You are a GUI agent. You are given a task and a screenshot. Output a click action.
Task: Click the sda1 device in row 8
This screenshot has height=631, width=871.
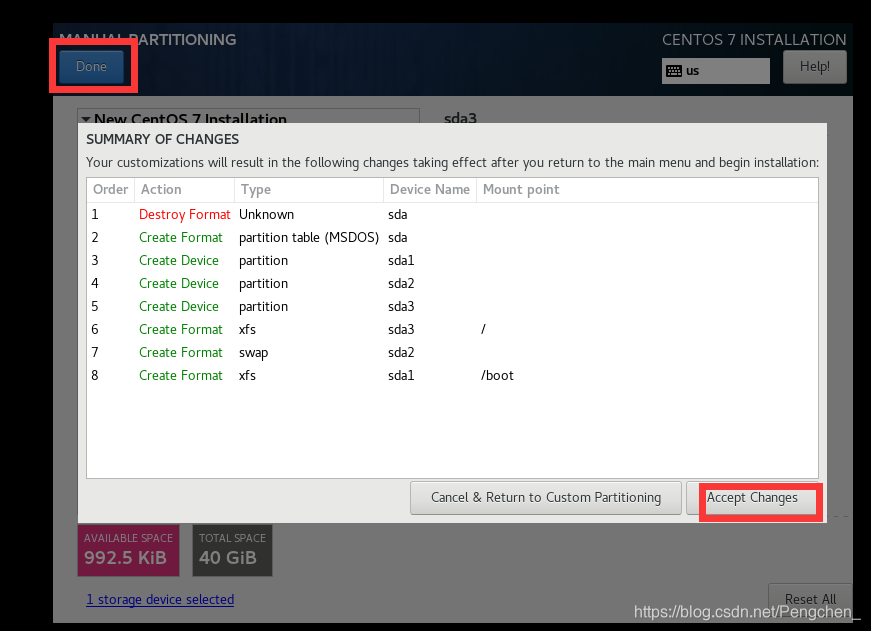[401, 375]
